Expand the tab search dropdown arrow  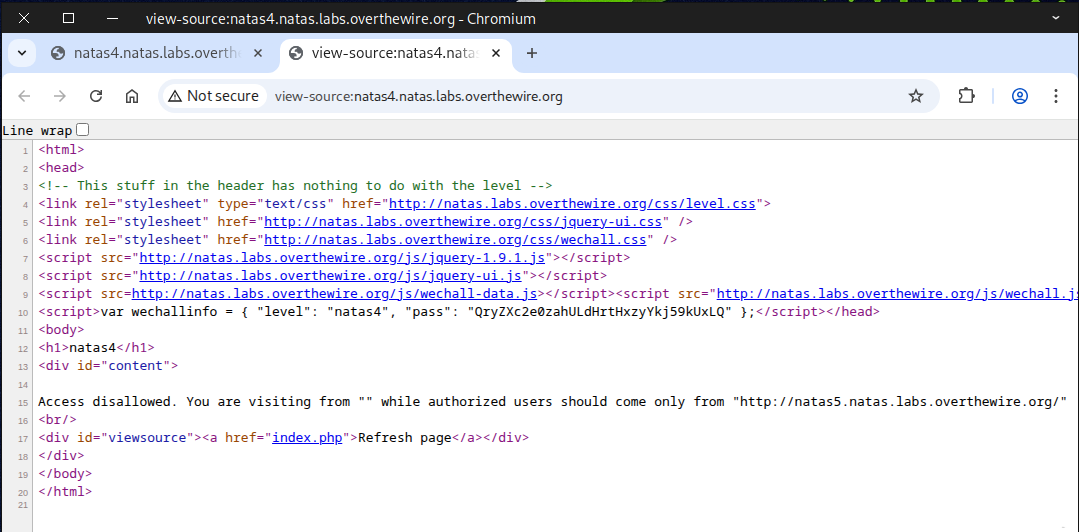click(21, 53)
